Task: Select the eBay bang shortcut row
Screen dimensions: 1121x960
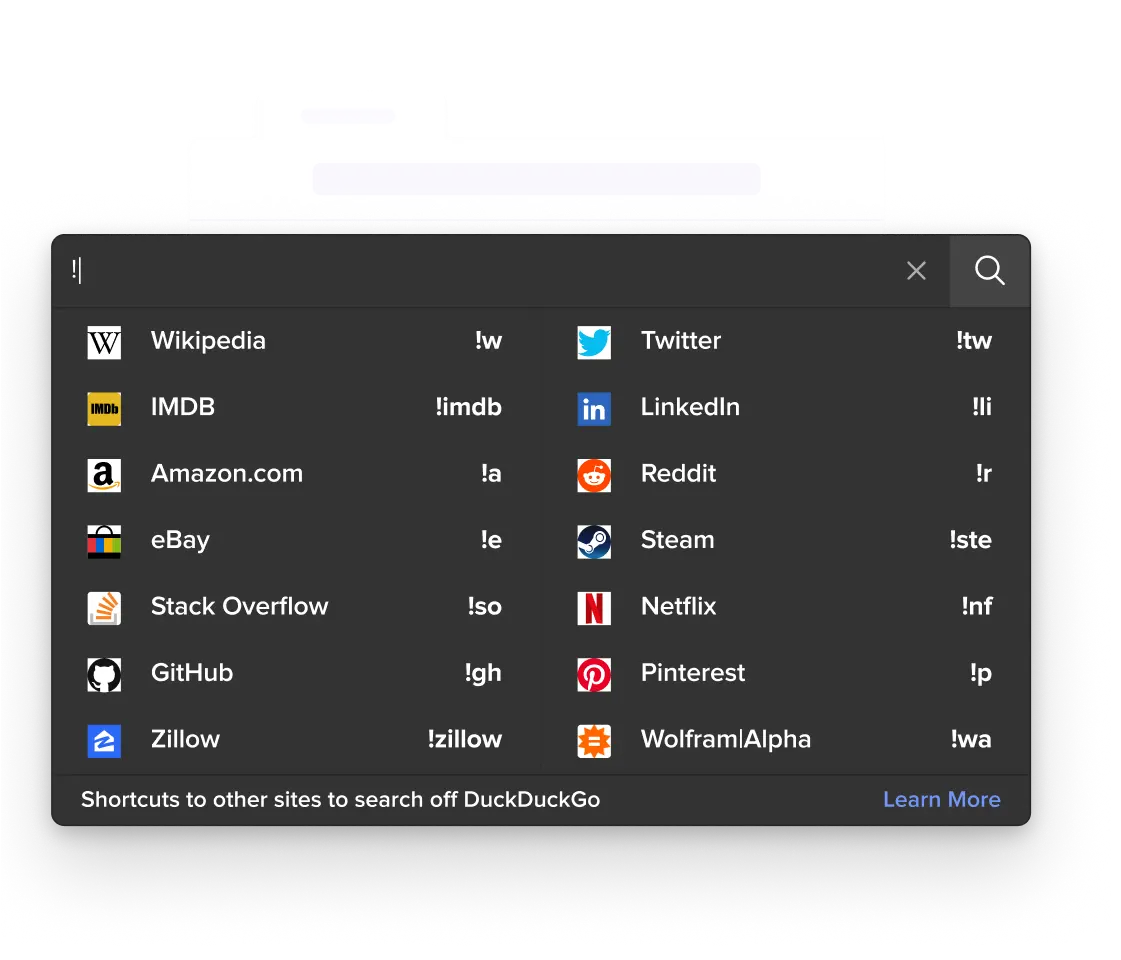Action: (x=297, y=541)
